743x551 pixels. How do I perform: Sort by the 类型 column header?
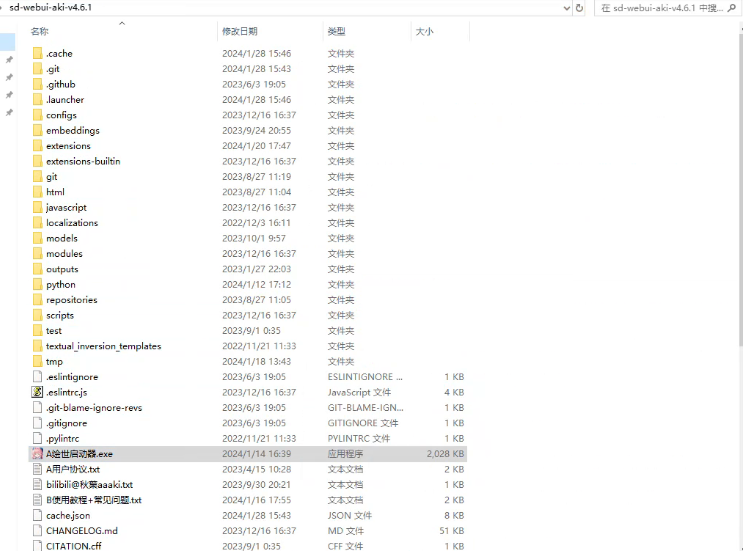336,31
